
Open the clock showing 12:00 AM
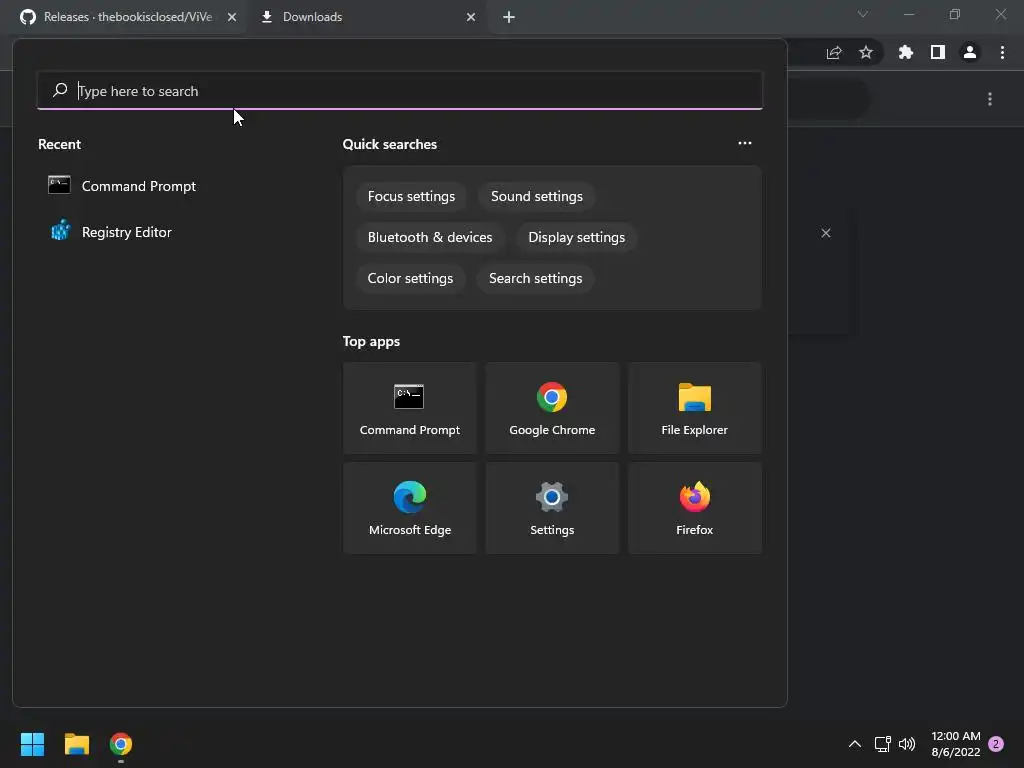click(955, 744)
